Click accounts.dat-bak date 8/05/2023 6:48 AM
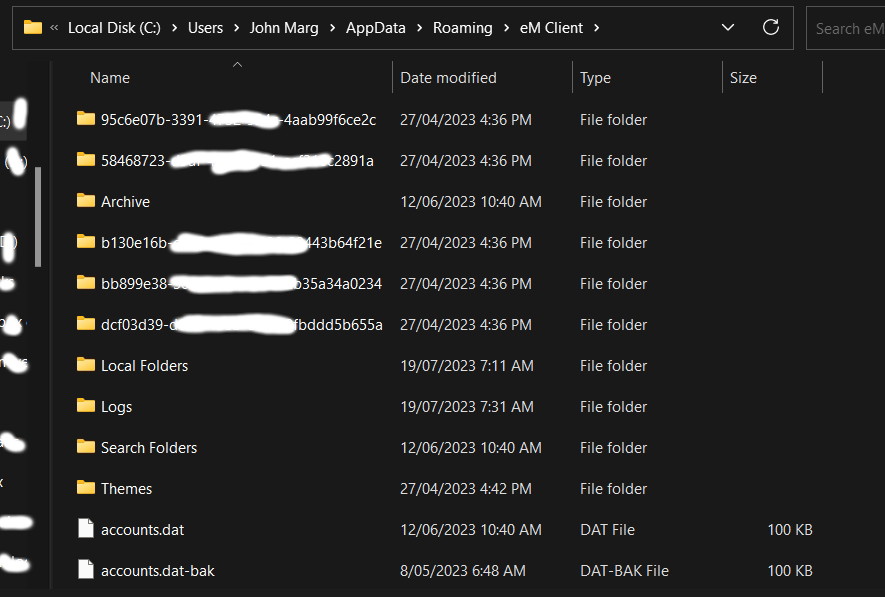This screenshot has width=885, height=597. coord(463,571)
